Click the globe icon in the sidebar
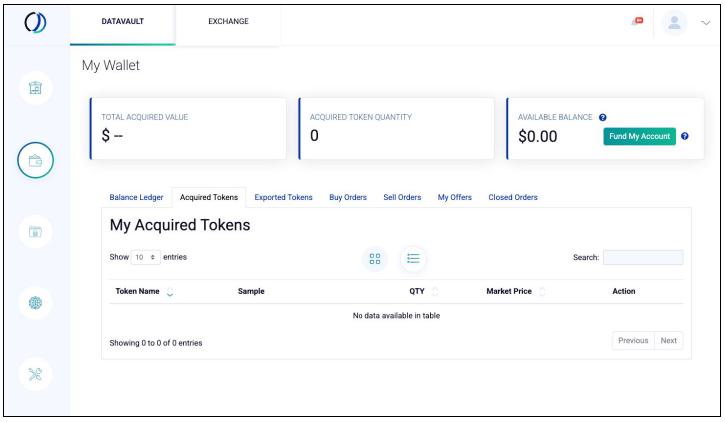The width and height of the screenshot is (725, 422). pyautogui.click(x=35, y=304)
